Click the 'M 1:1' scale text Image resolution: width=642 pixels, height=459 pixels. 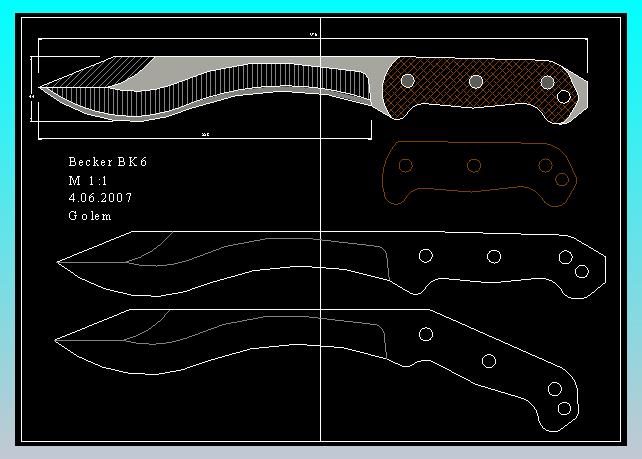(x=88, y=181)
